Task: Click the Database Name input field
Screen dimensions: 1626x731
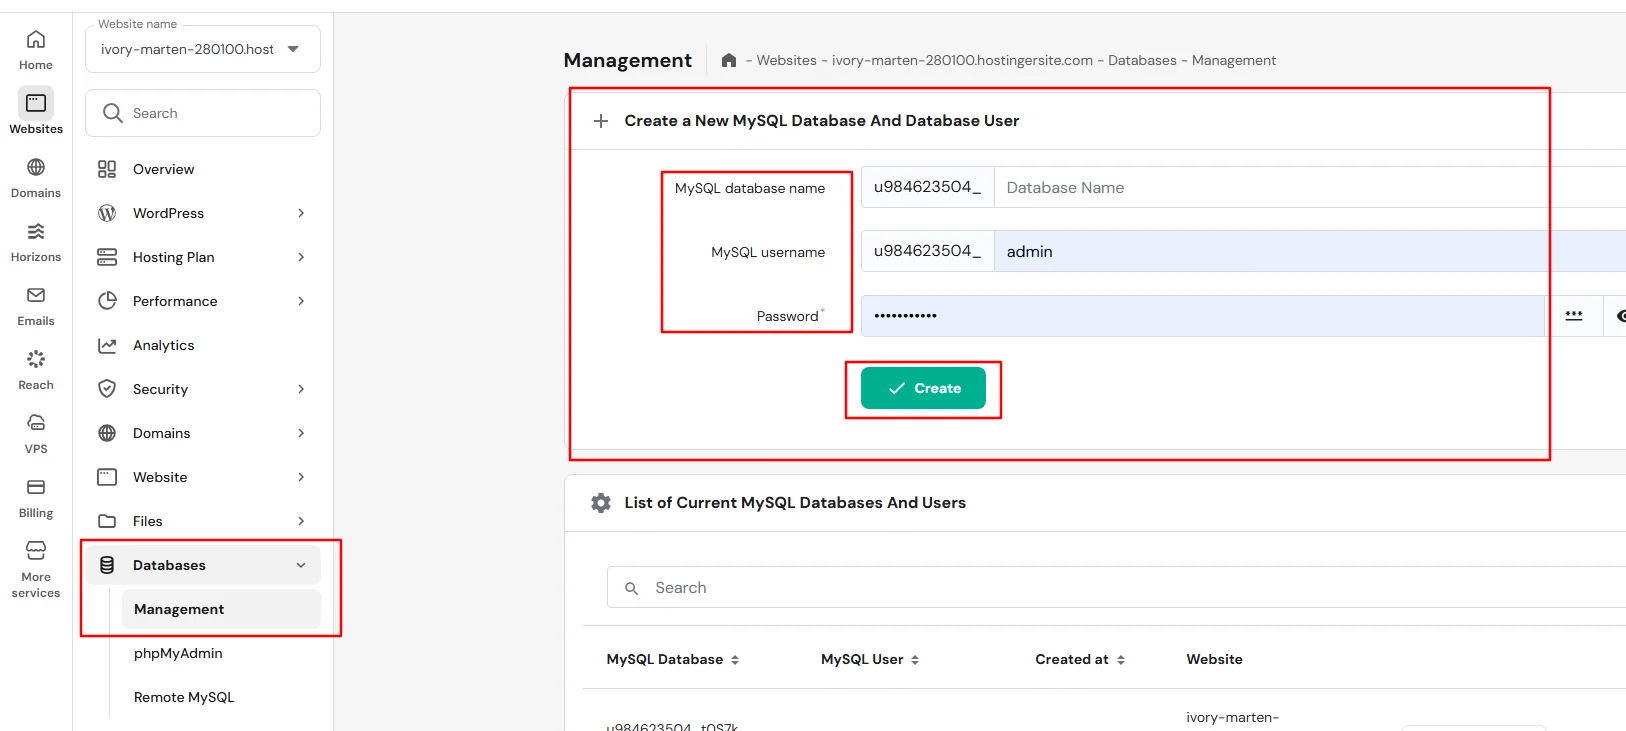Action: (1310, 188)
